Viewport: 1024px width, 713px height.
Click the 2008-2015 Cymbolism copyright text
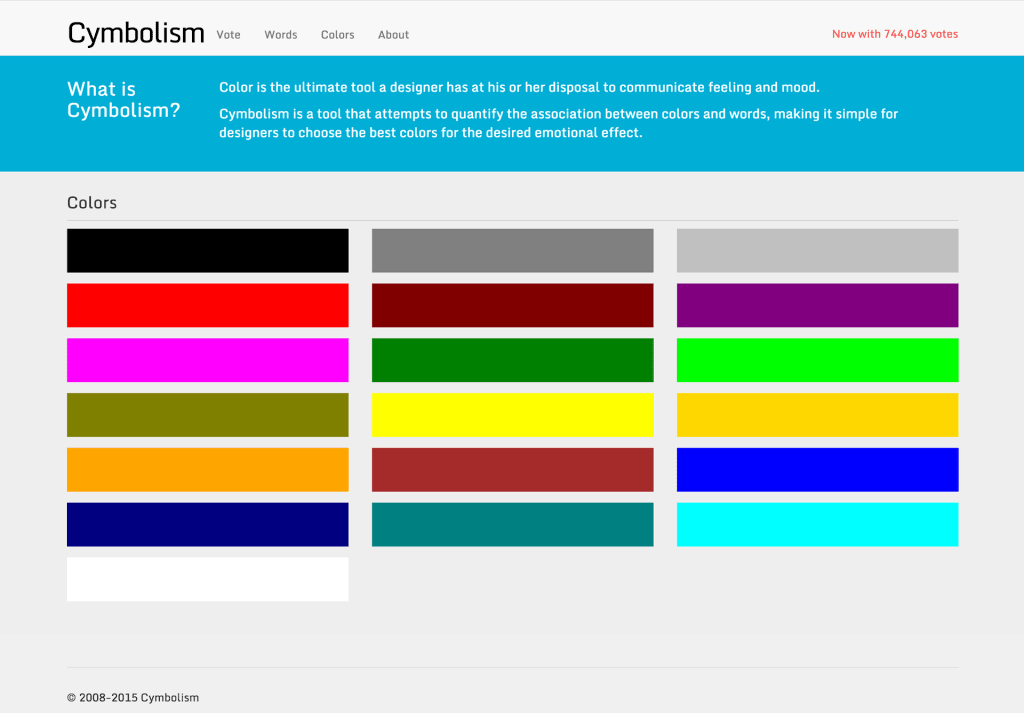132,697
